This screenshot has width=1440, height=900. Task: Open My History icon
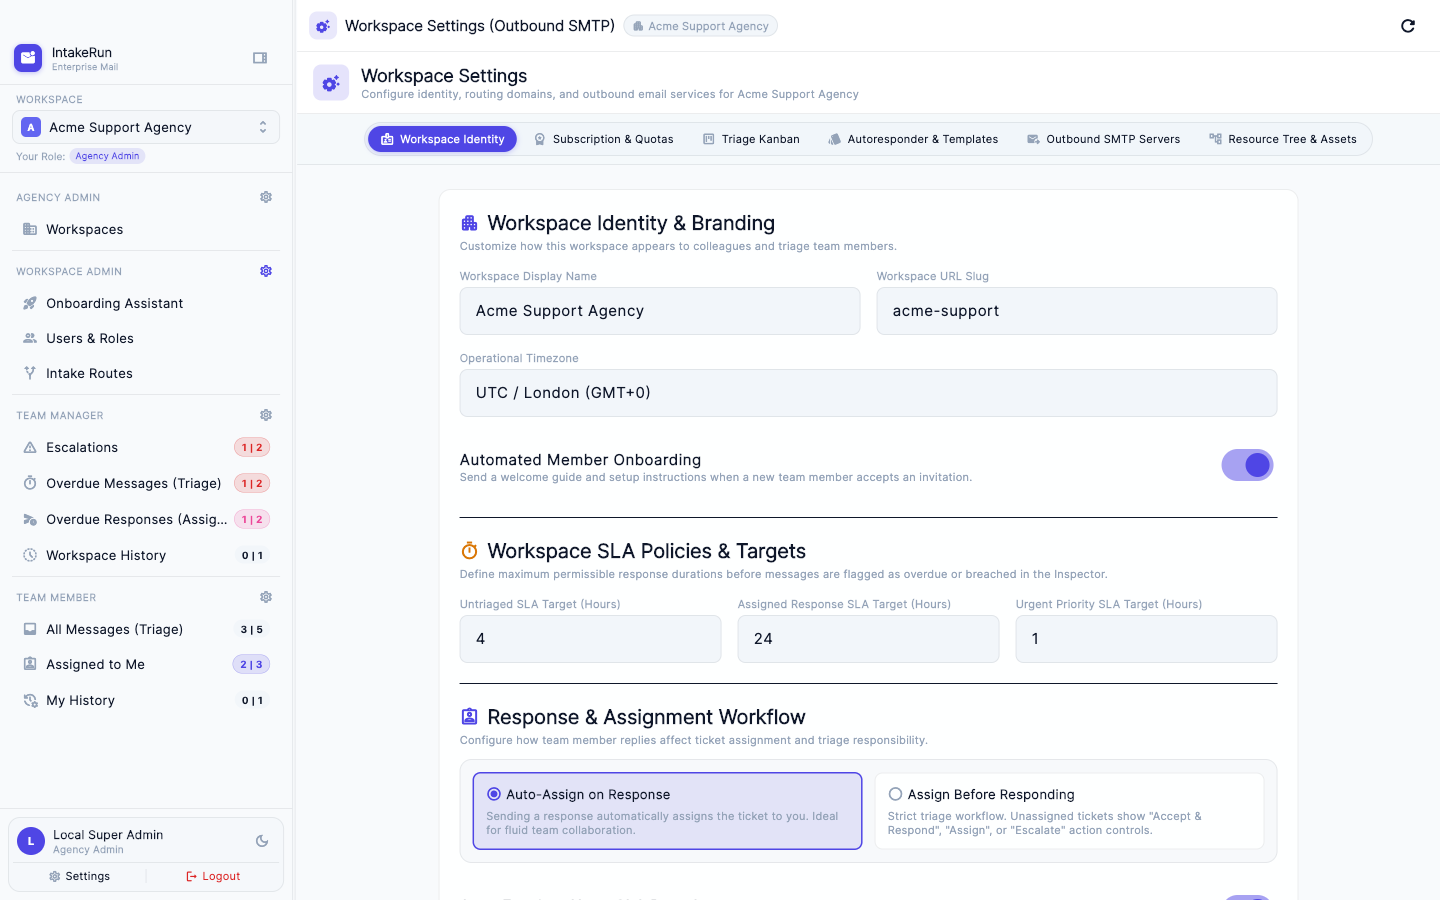(x=30, y=700)
